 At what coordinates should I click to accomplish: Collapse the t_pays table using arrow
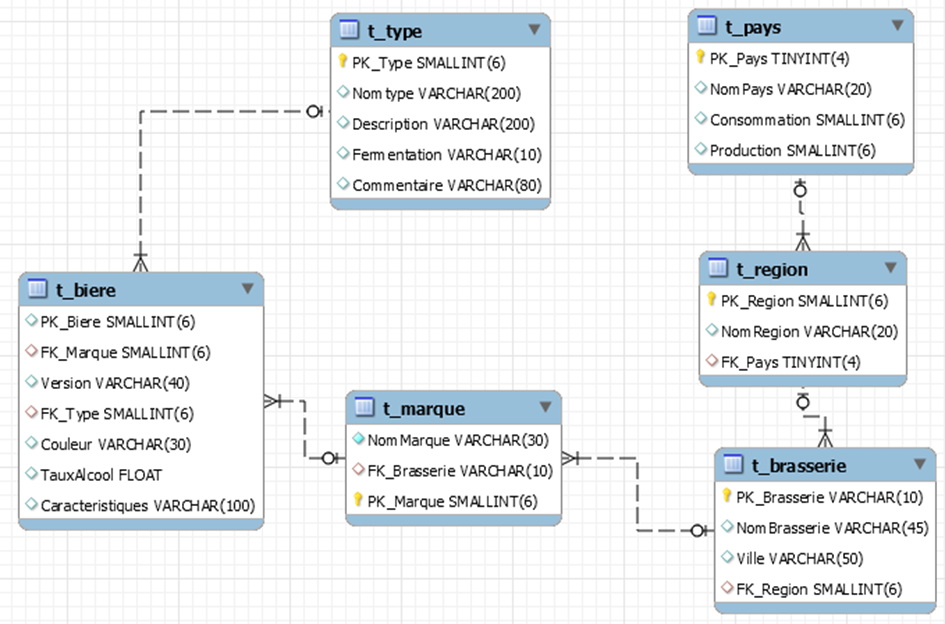coord(897,26)
